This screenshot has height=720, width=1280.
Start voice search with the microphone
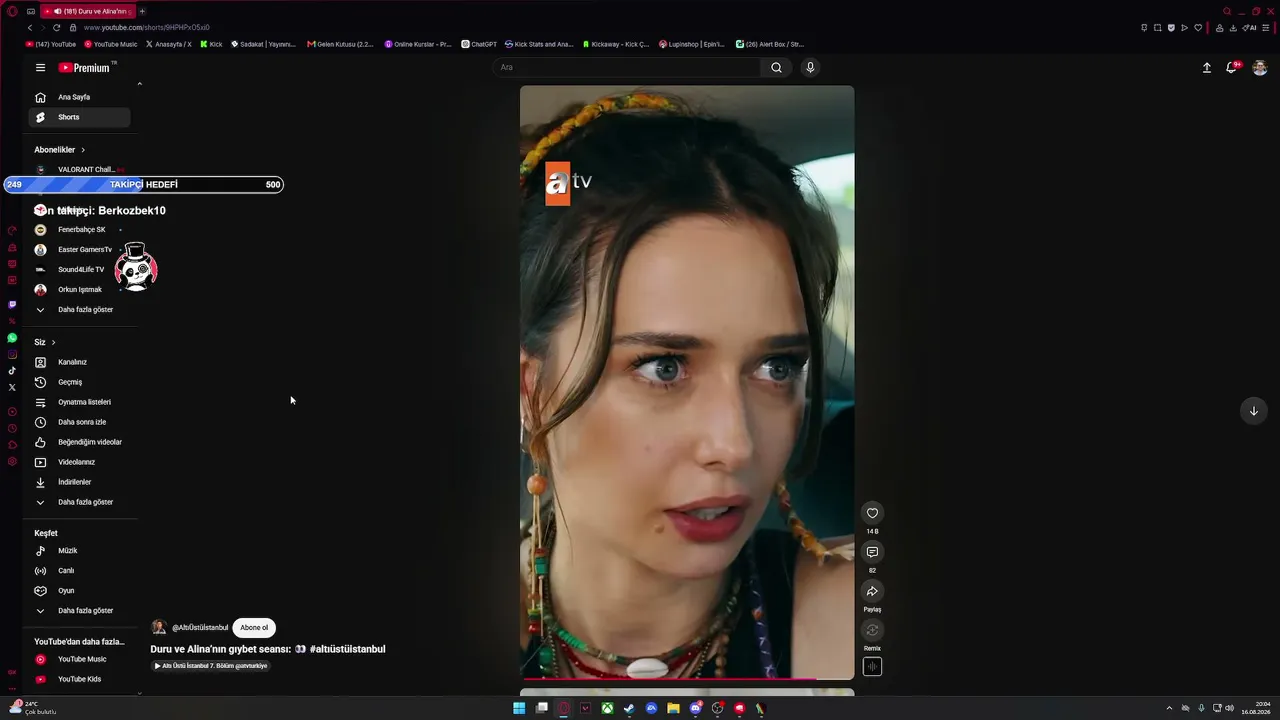(x=810, y=68)
